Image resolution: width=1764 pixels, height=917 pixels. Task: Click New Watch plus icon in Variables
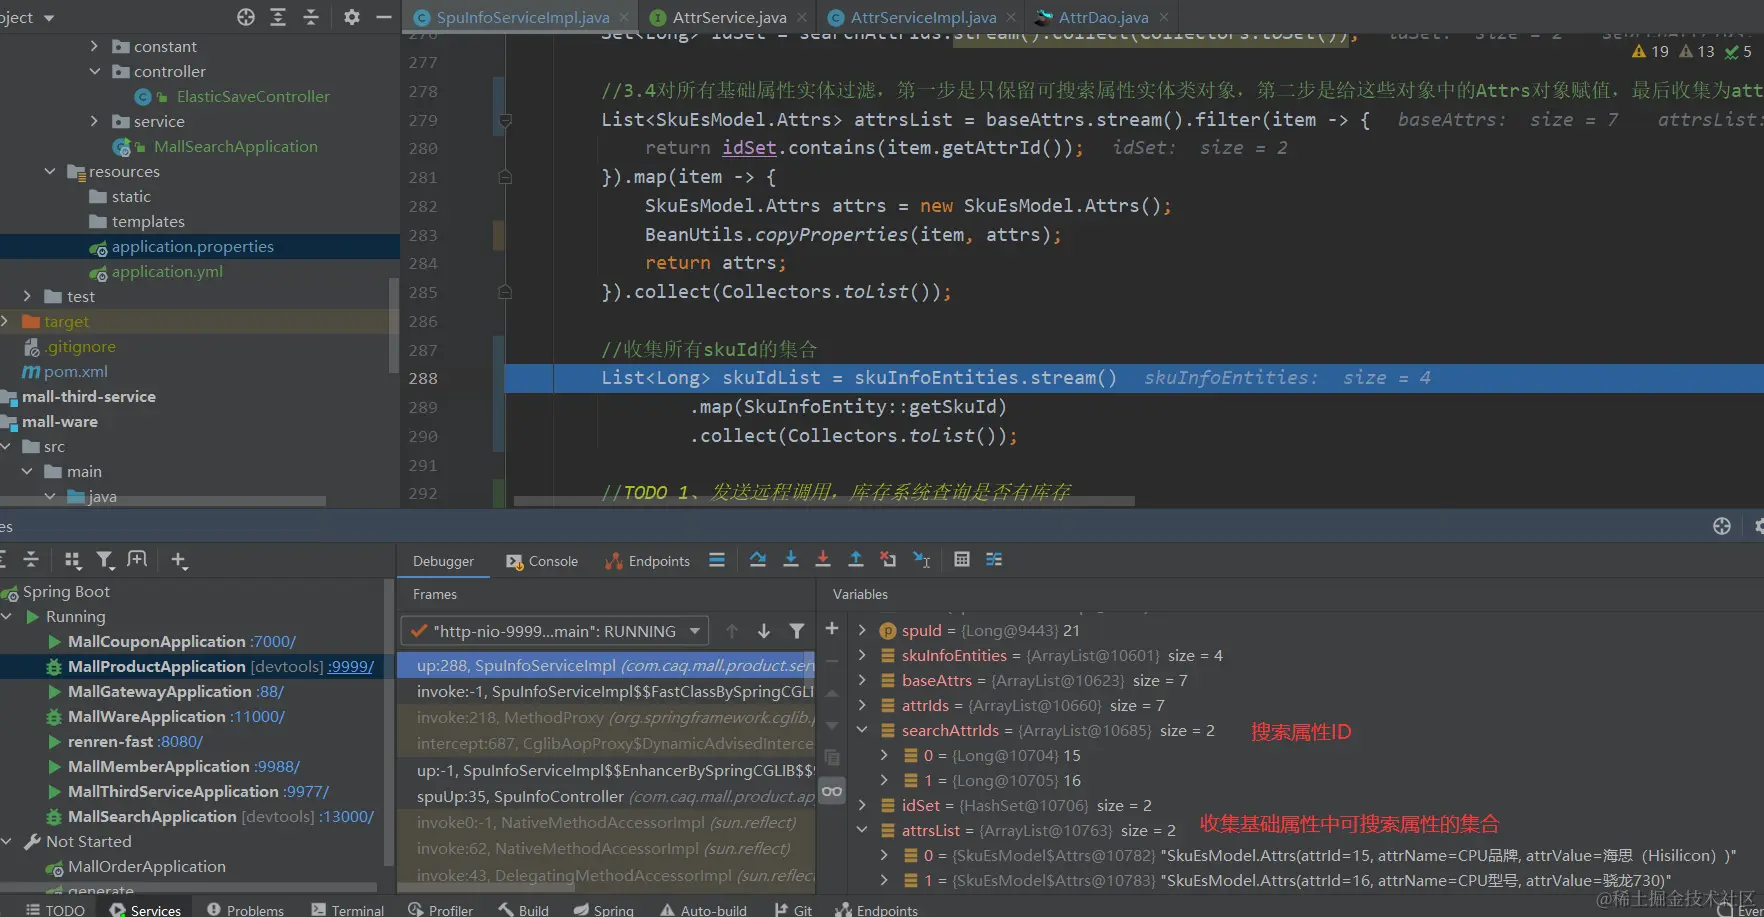[832, 628]
